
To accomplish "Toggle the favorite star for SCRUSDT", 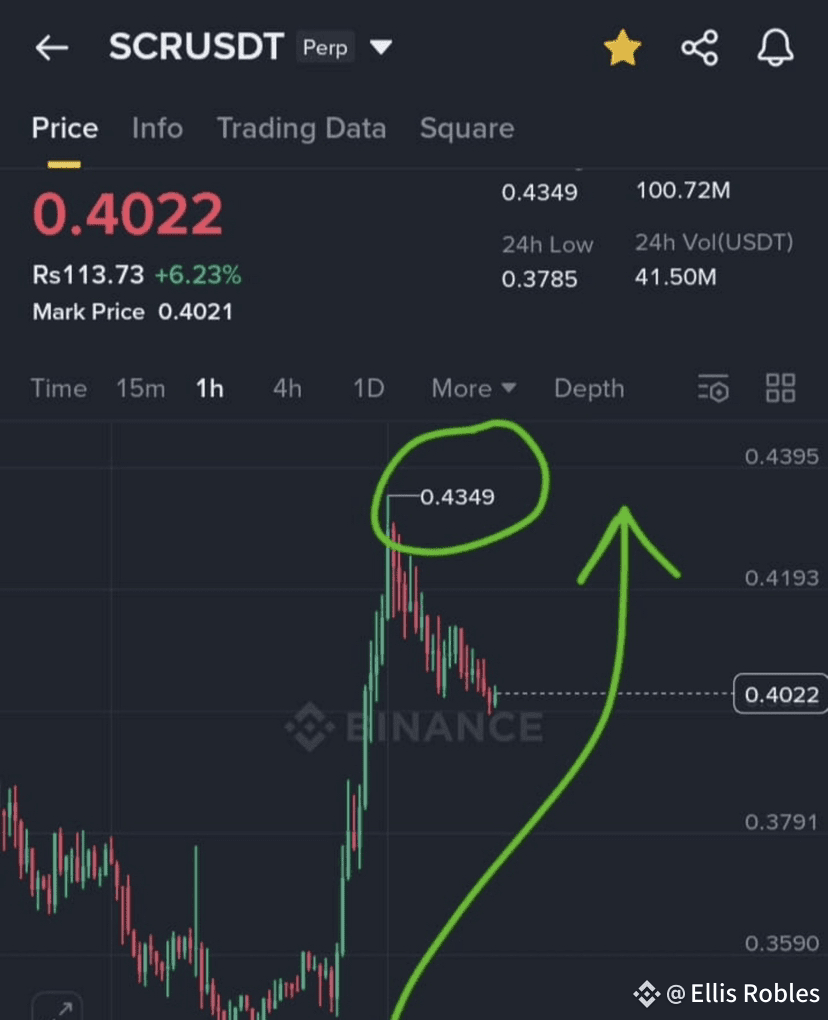I will coord(622,47).
